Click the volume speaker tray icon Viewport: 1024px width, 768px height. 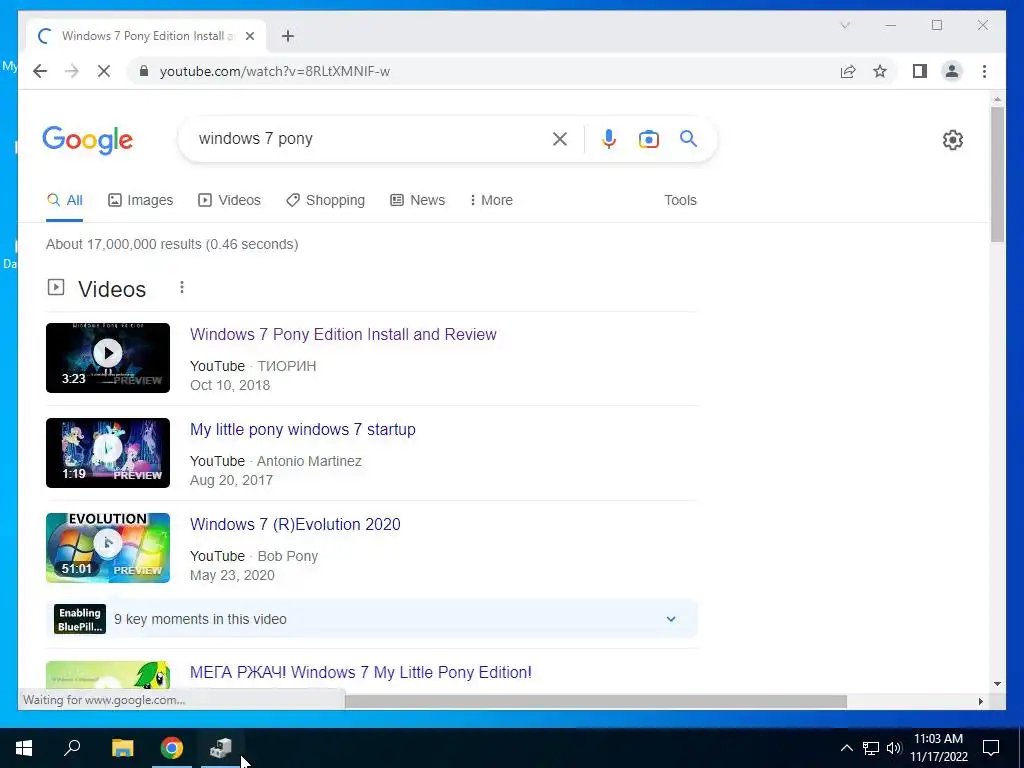pyautogui.click(x=894, y=748)
